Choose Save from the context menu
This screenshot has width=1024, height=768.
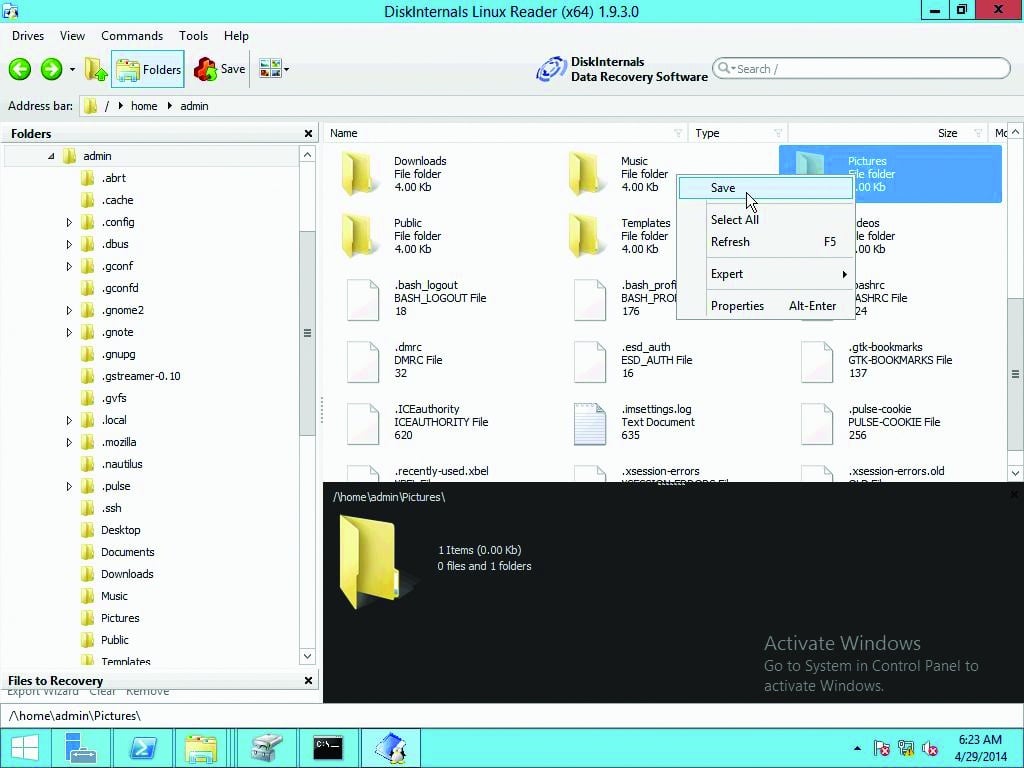(723, 187)
